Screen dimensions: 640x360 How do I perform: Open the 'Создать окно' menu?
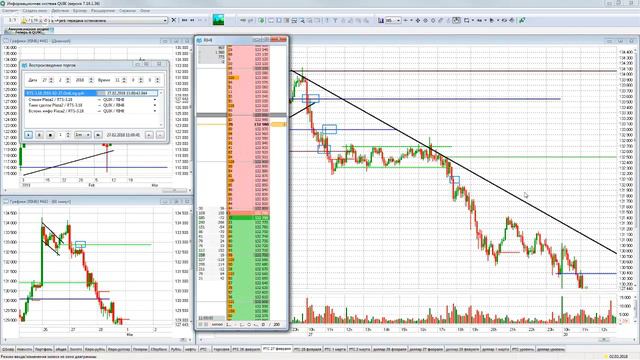coord(34,11)
